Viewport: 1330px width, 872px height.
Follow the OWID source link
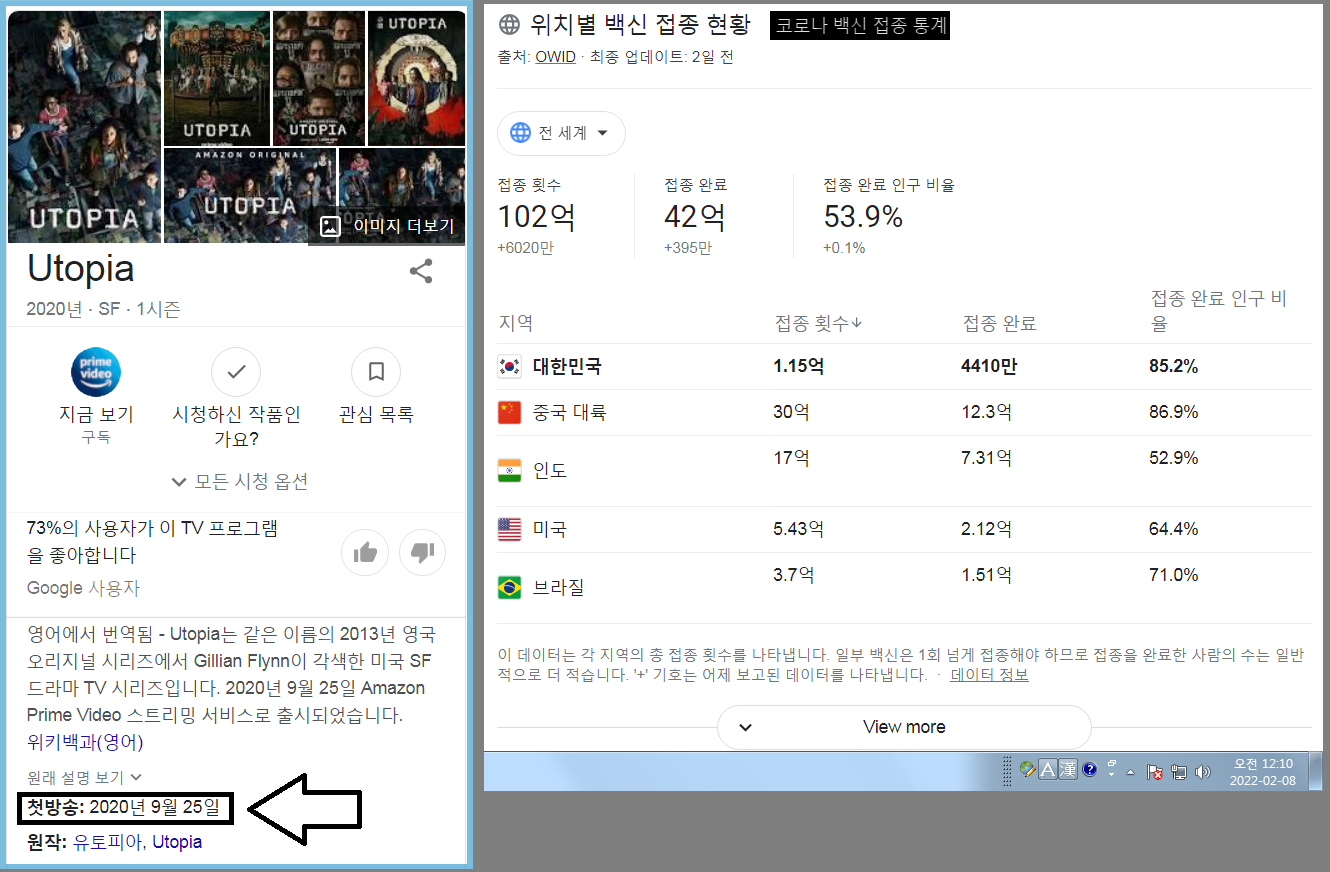(x=555, y=57)
